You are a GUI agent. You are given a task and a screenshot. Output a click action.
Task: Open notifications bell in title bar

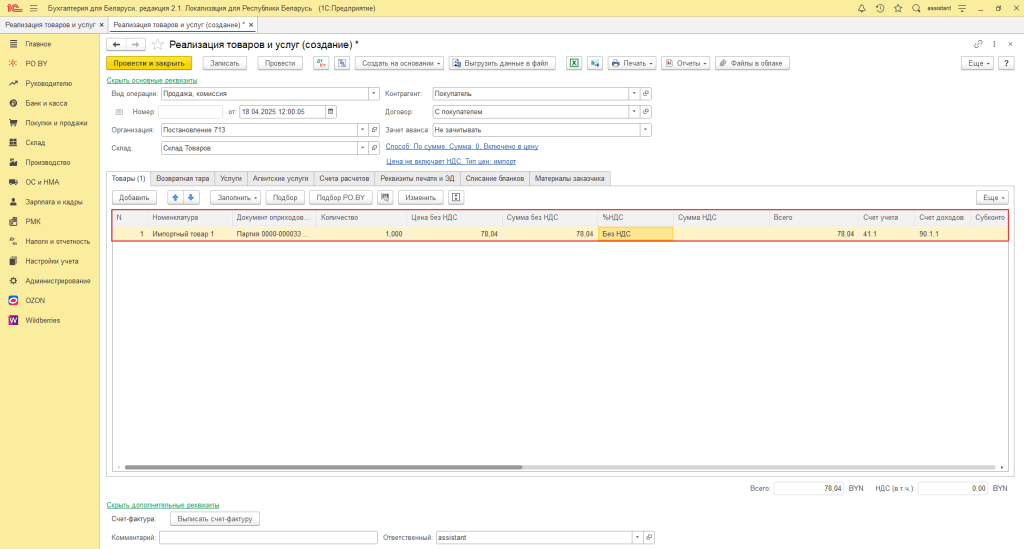(861, 8)
